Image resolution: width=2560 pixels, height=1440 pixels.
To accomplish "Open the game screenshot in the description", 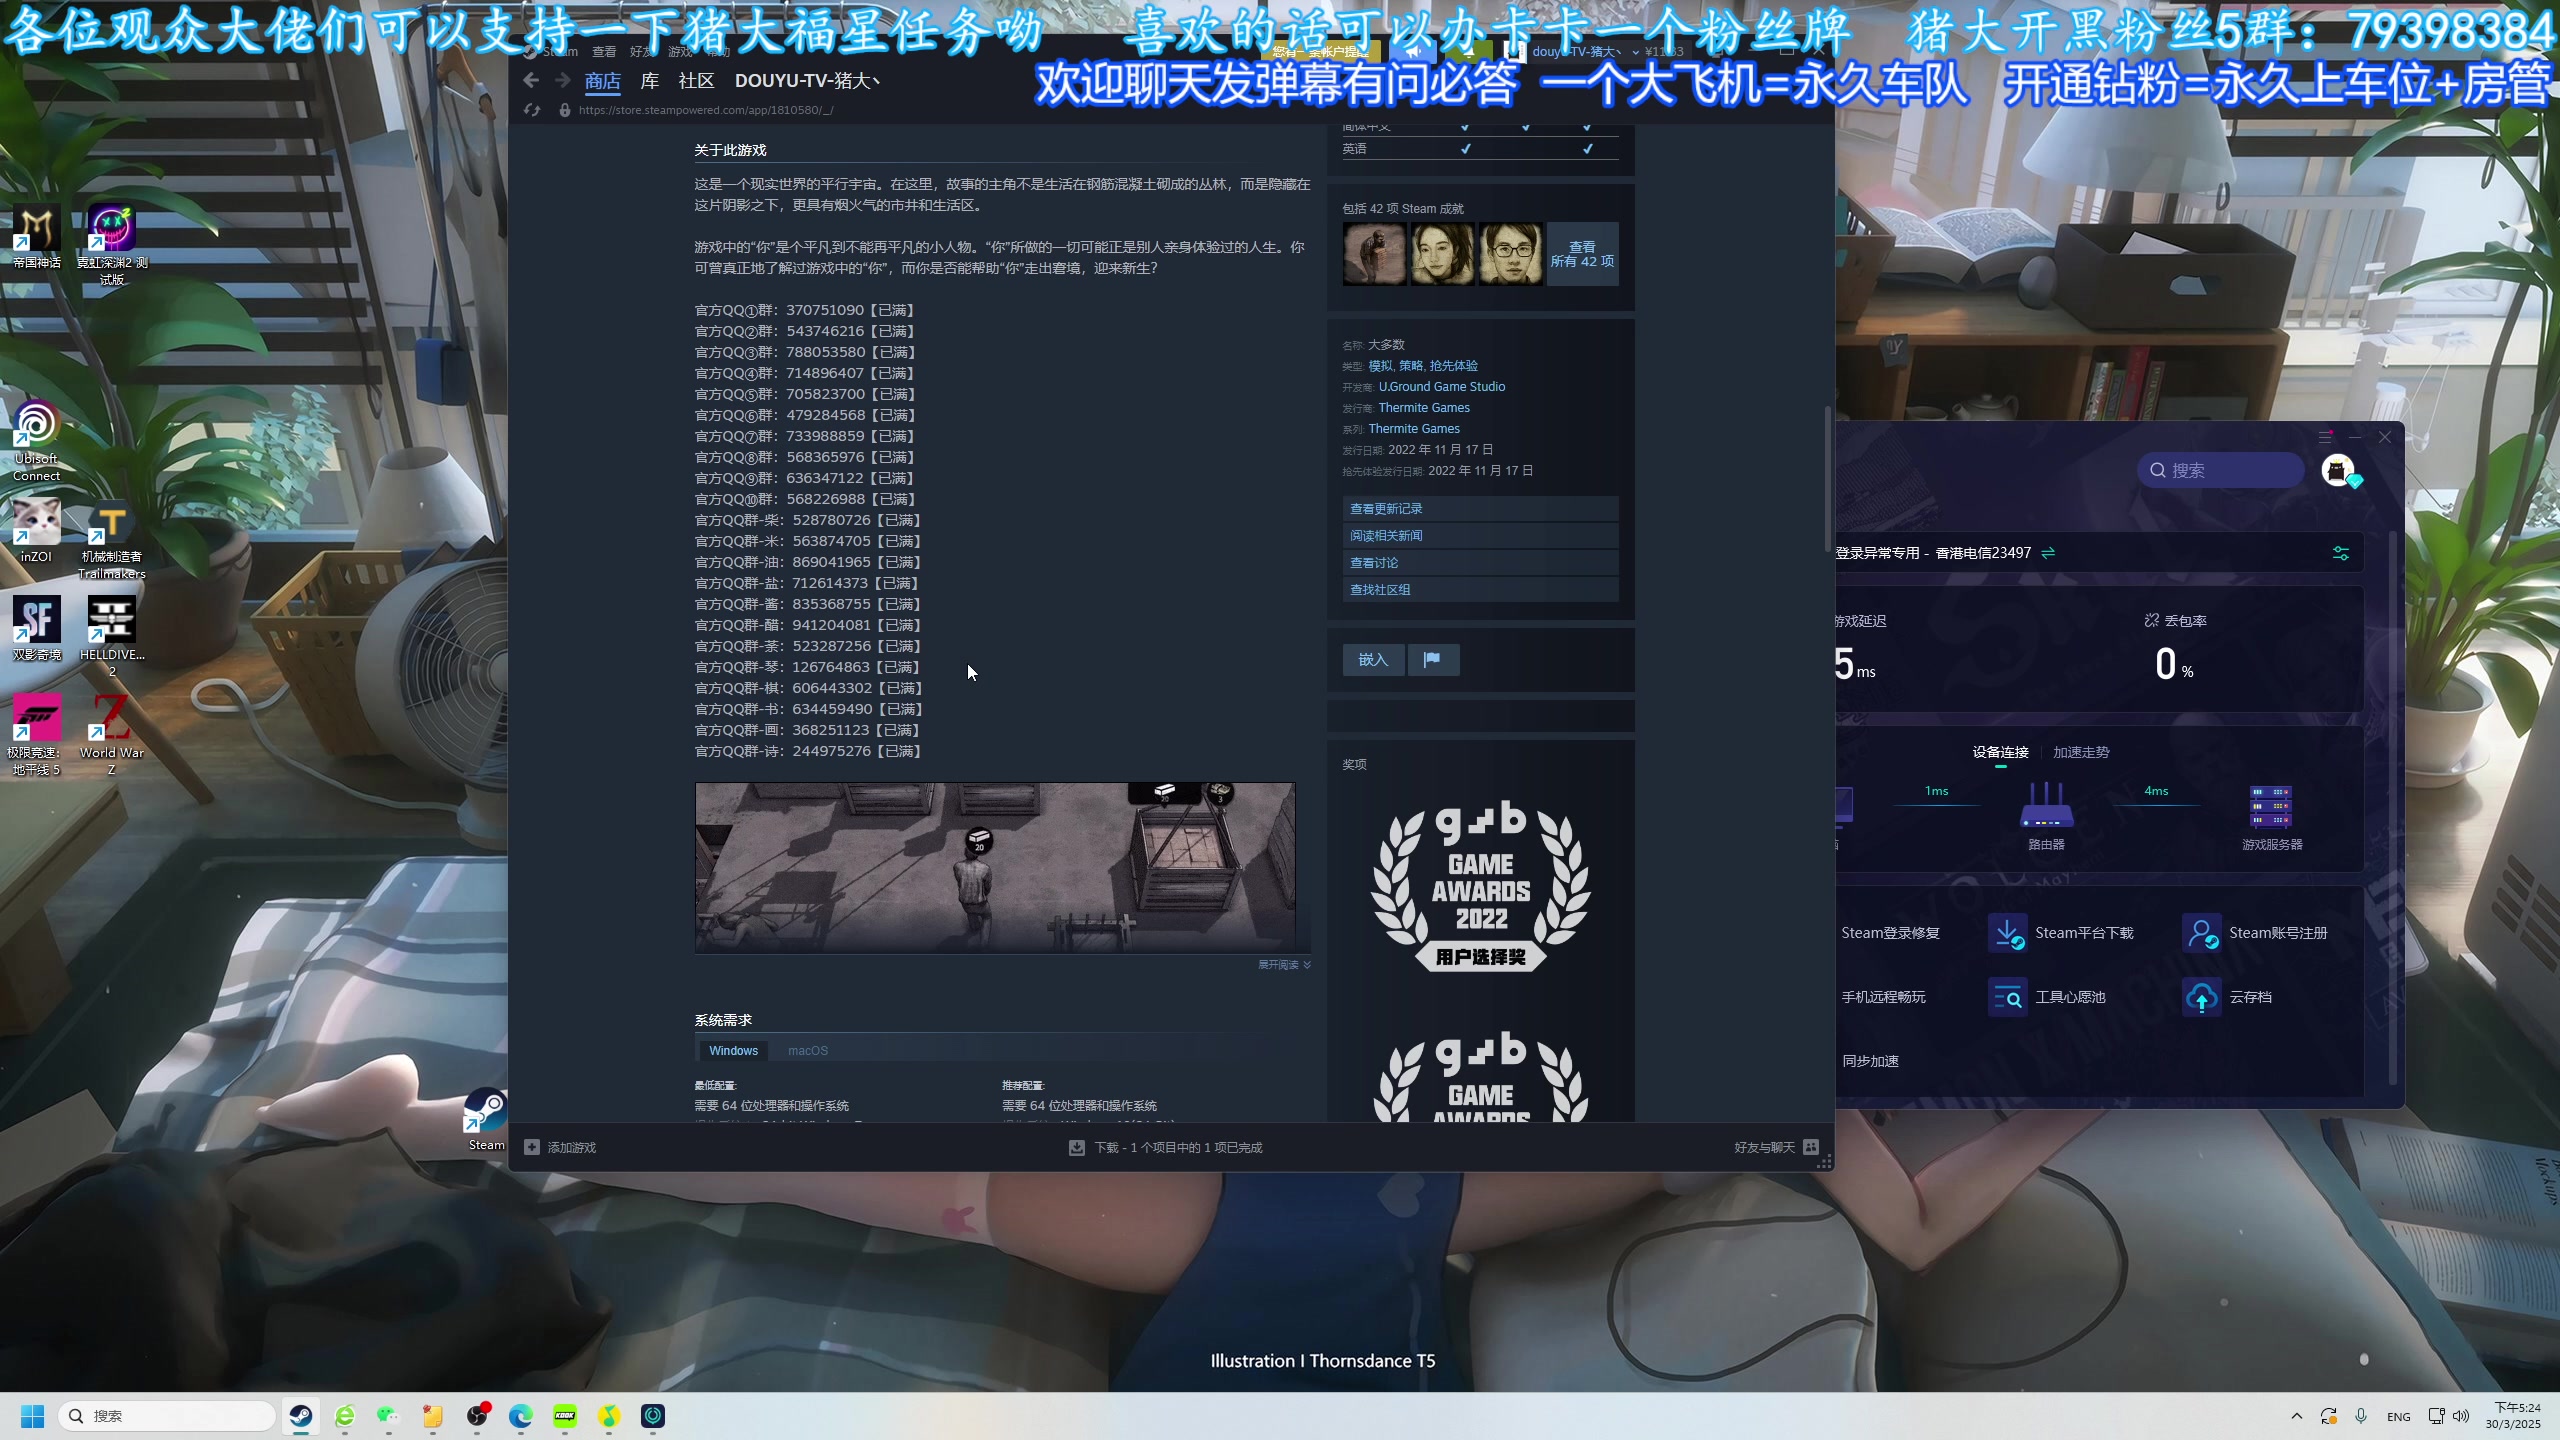I will tap(995, 867).
